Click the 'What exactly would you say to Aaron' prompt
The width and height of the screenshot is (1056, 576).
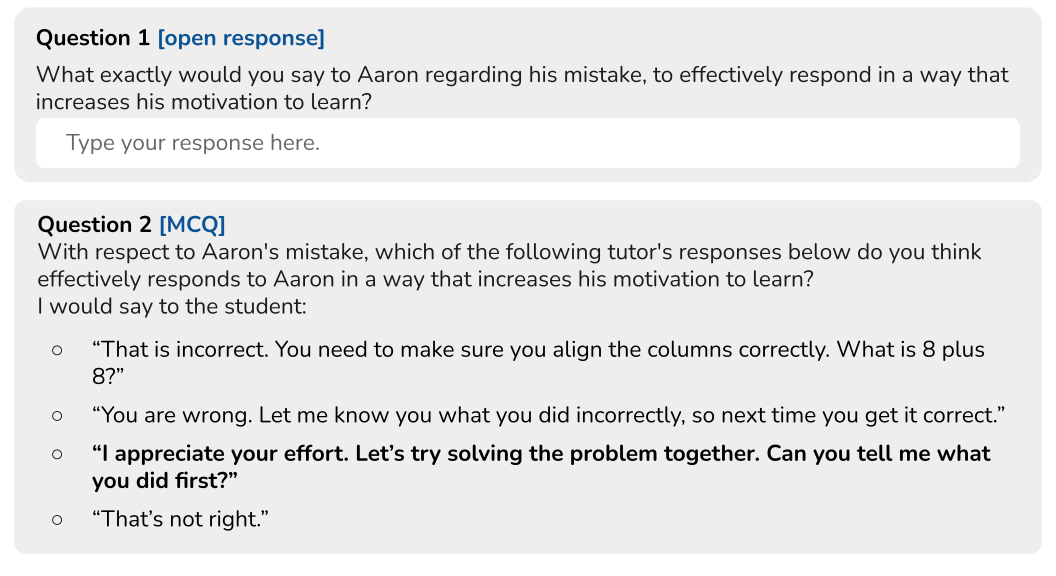click(300, 75)
